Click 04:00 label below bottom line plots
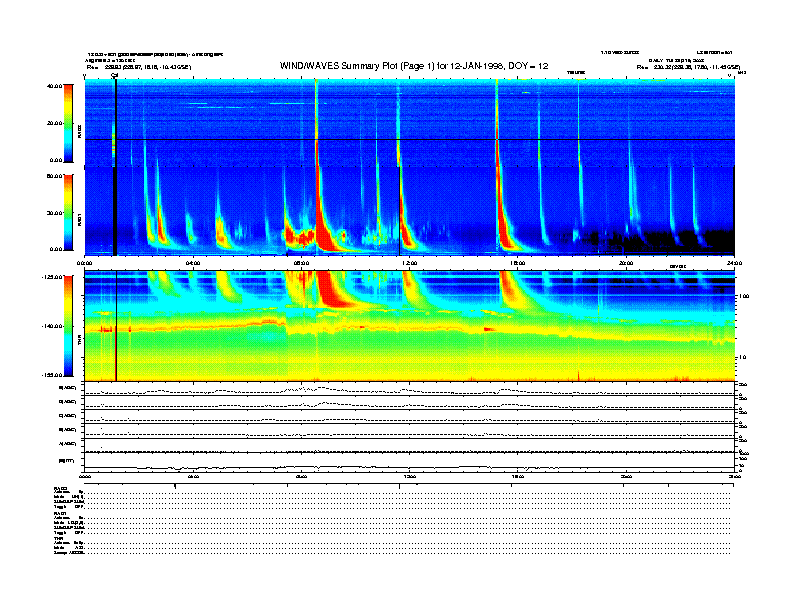This screenshot has height=612, width=792. [193, 476]
